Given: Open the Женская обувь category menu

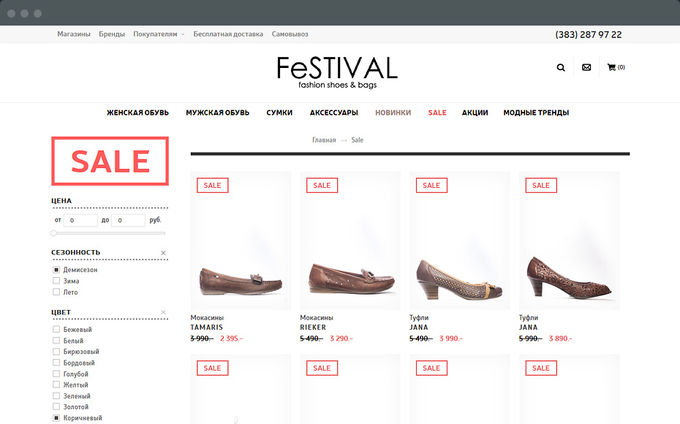Looking at the screenshot, I should (x=138, y=113).
